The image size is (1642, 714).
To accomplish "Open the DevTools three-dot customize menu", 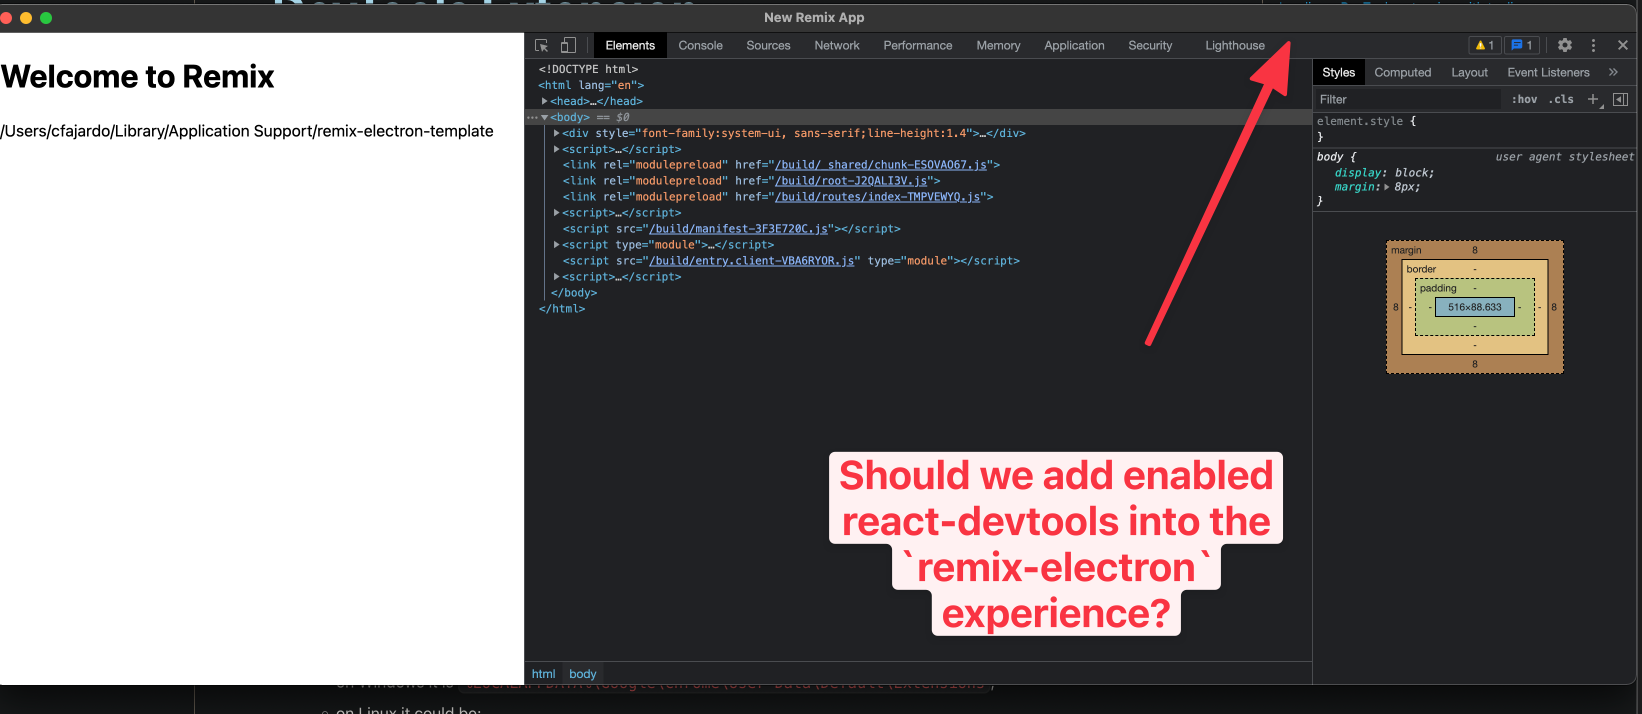I will [1593, 45].
